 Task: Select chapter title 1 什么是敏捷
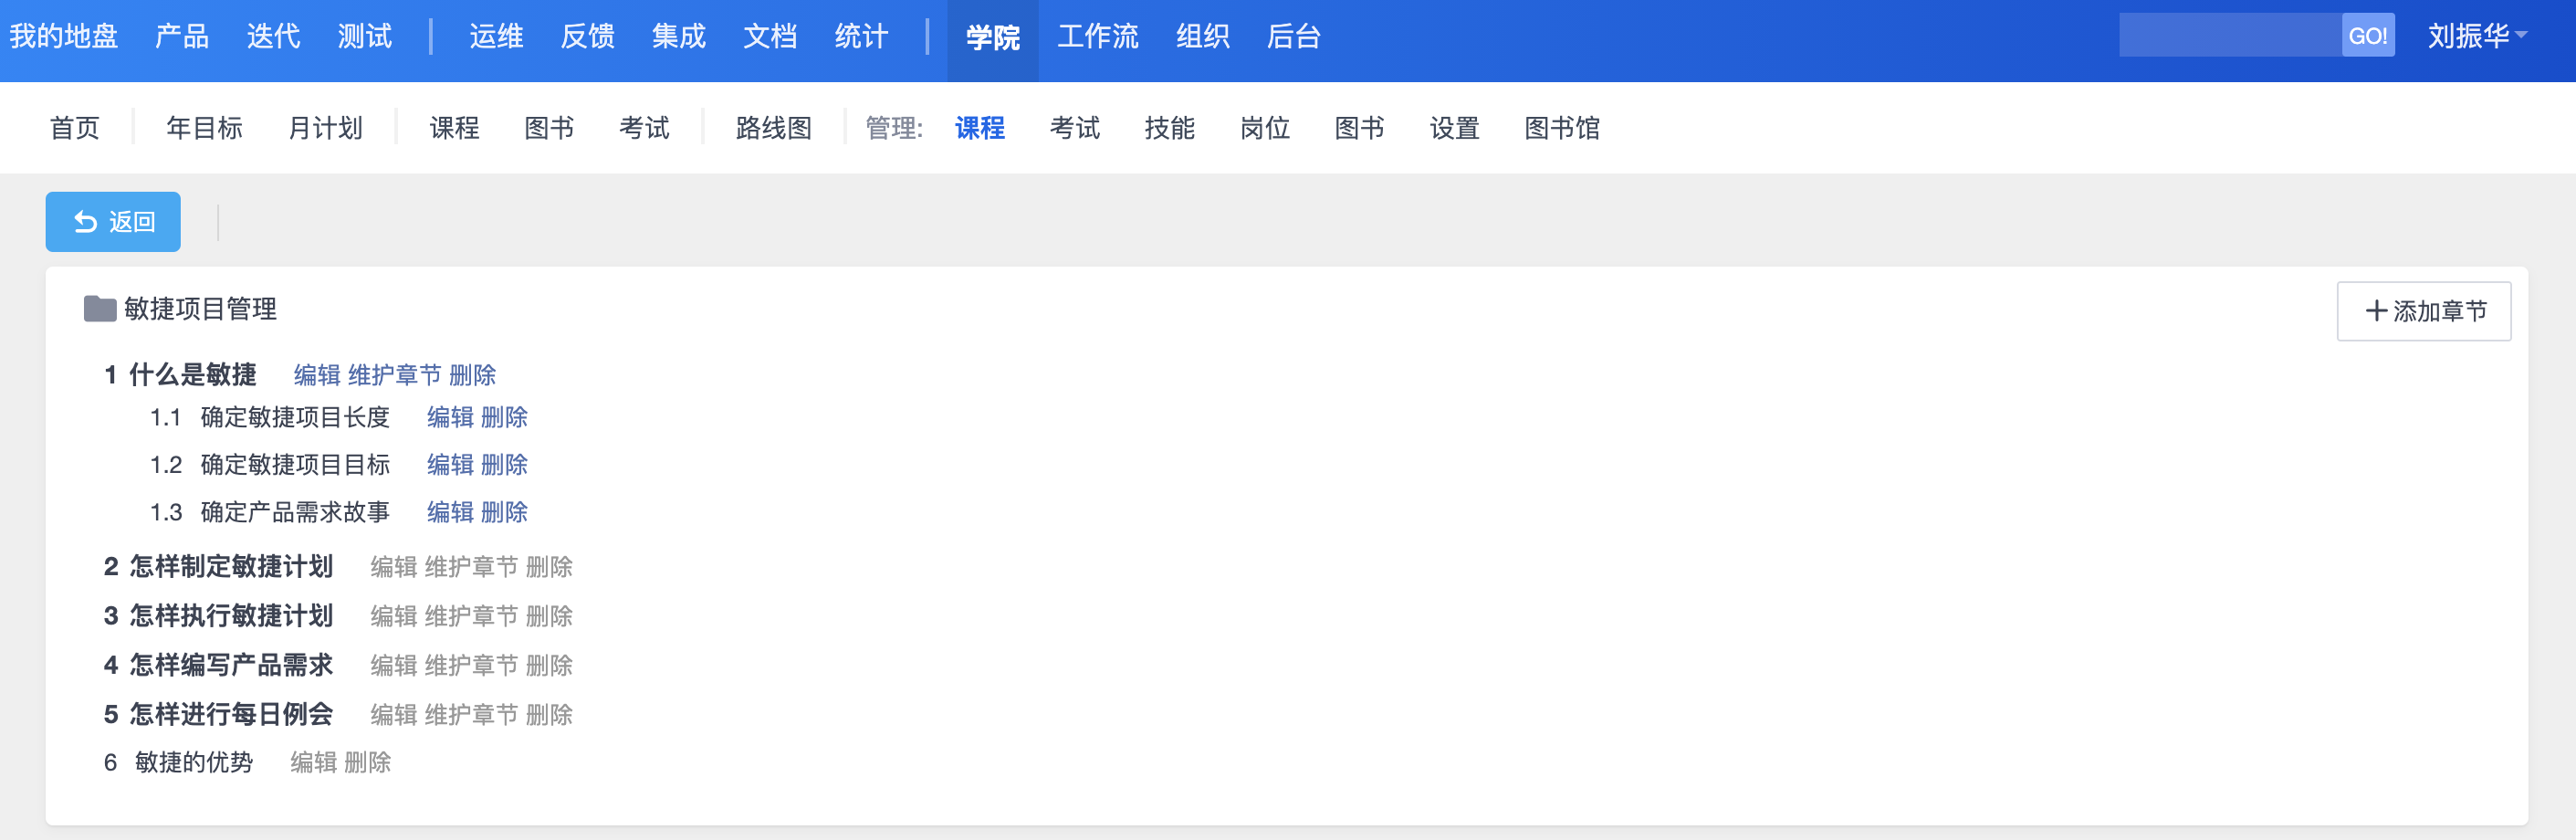point(181,375)
